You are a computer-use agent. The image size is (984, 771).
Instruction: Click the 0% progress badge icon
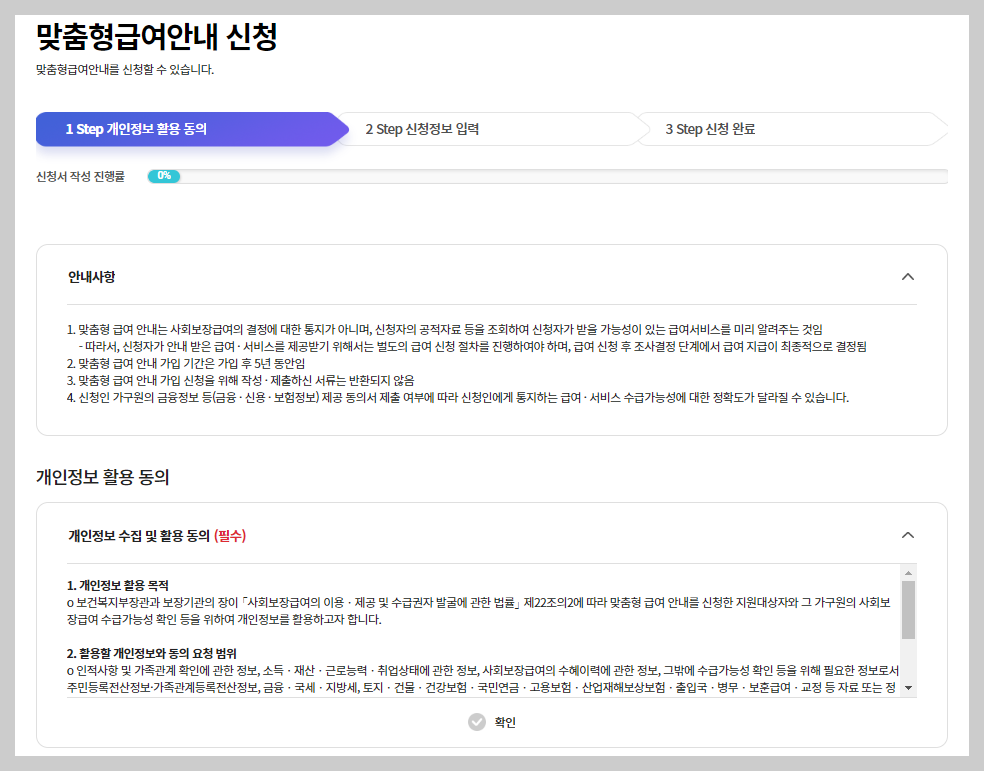click(x=165, y=175)
